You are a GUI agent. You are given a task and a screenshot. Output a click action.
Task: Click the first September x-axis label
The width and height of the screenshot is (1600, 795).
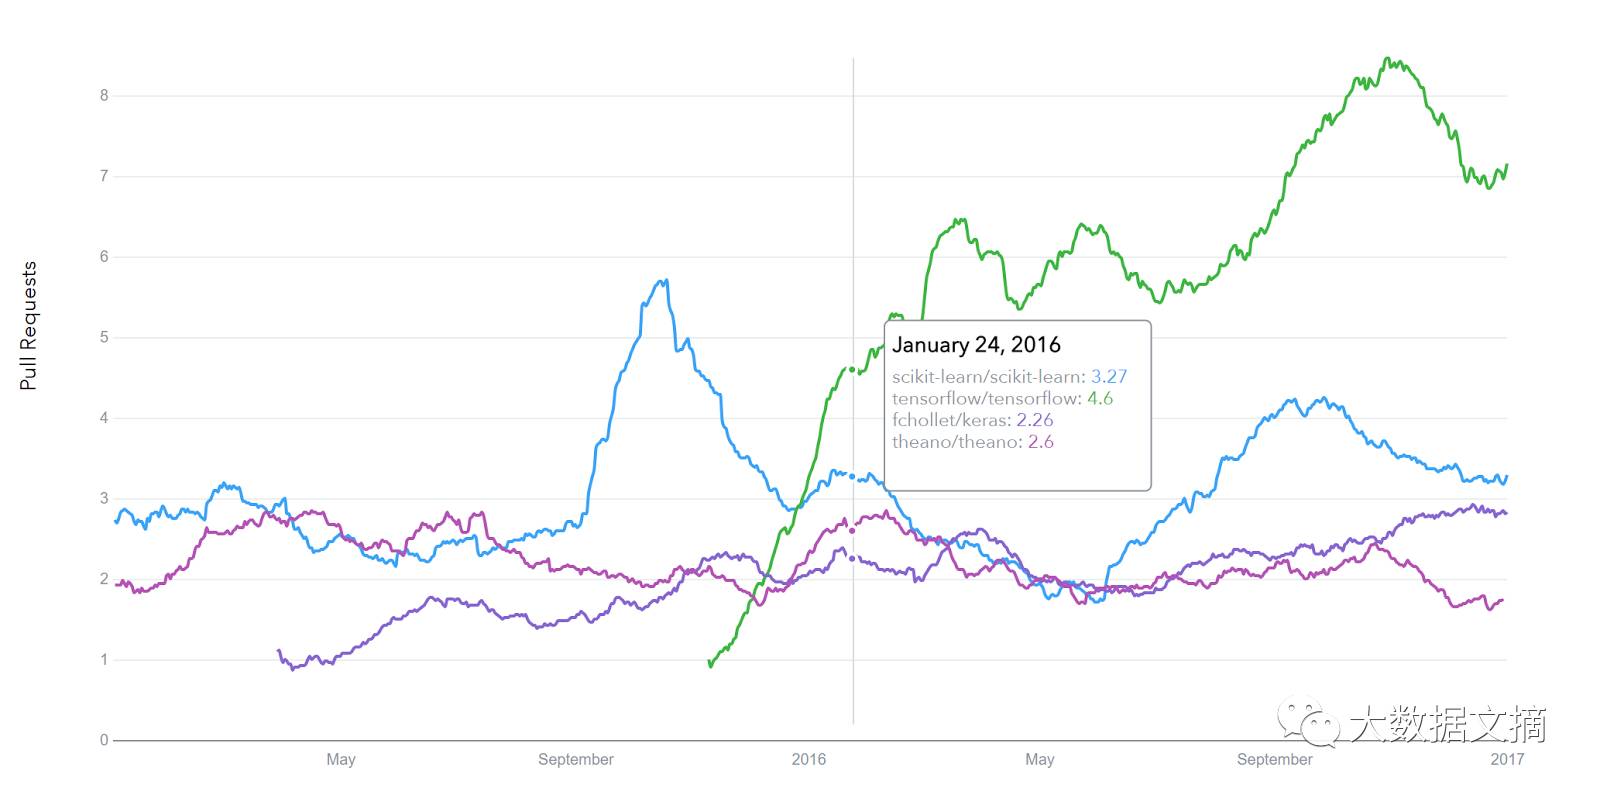pos(576,759)
